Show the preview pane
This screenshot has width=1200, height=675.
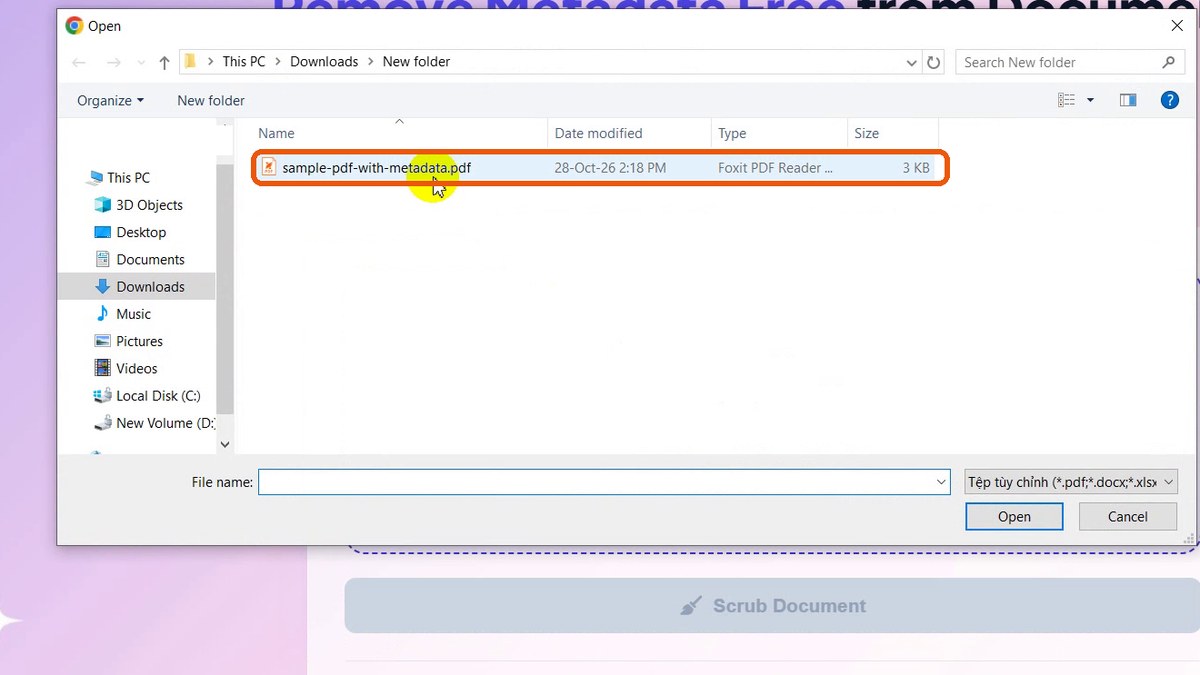(x=1128, y=100)
